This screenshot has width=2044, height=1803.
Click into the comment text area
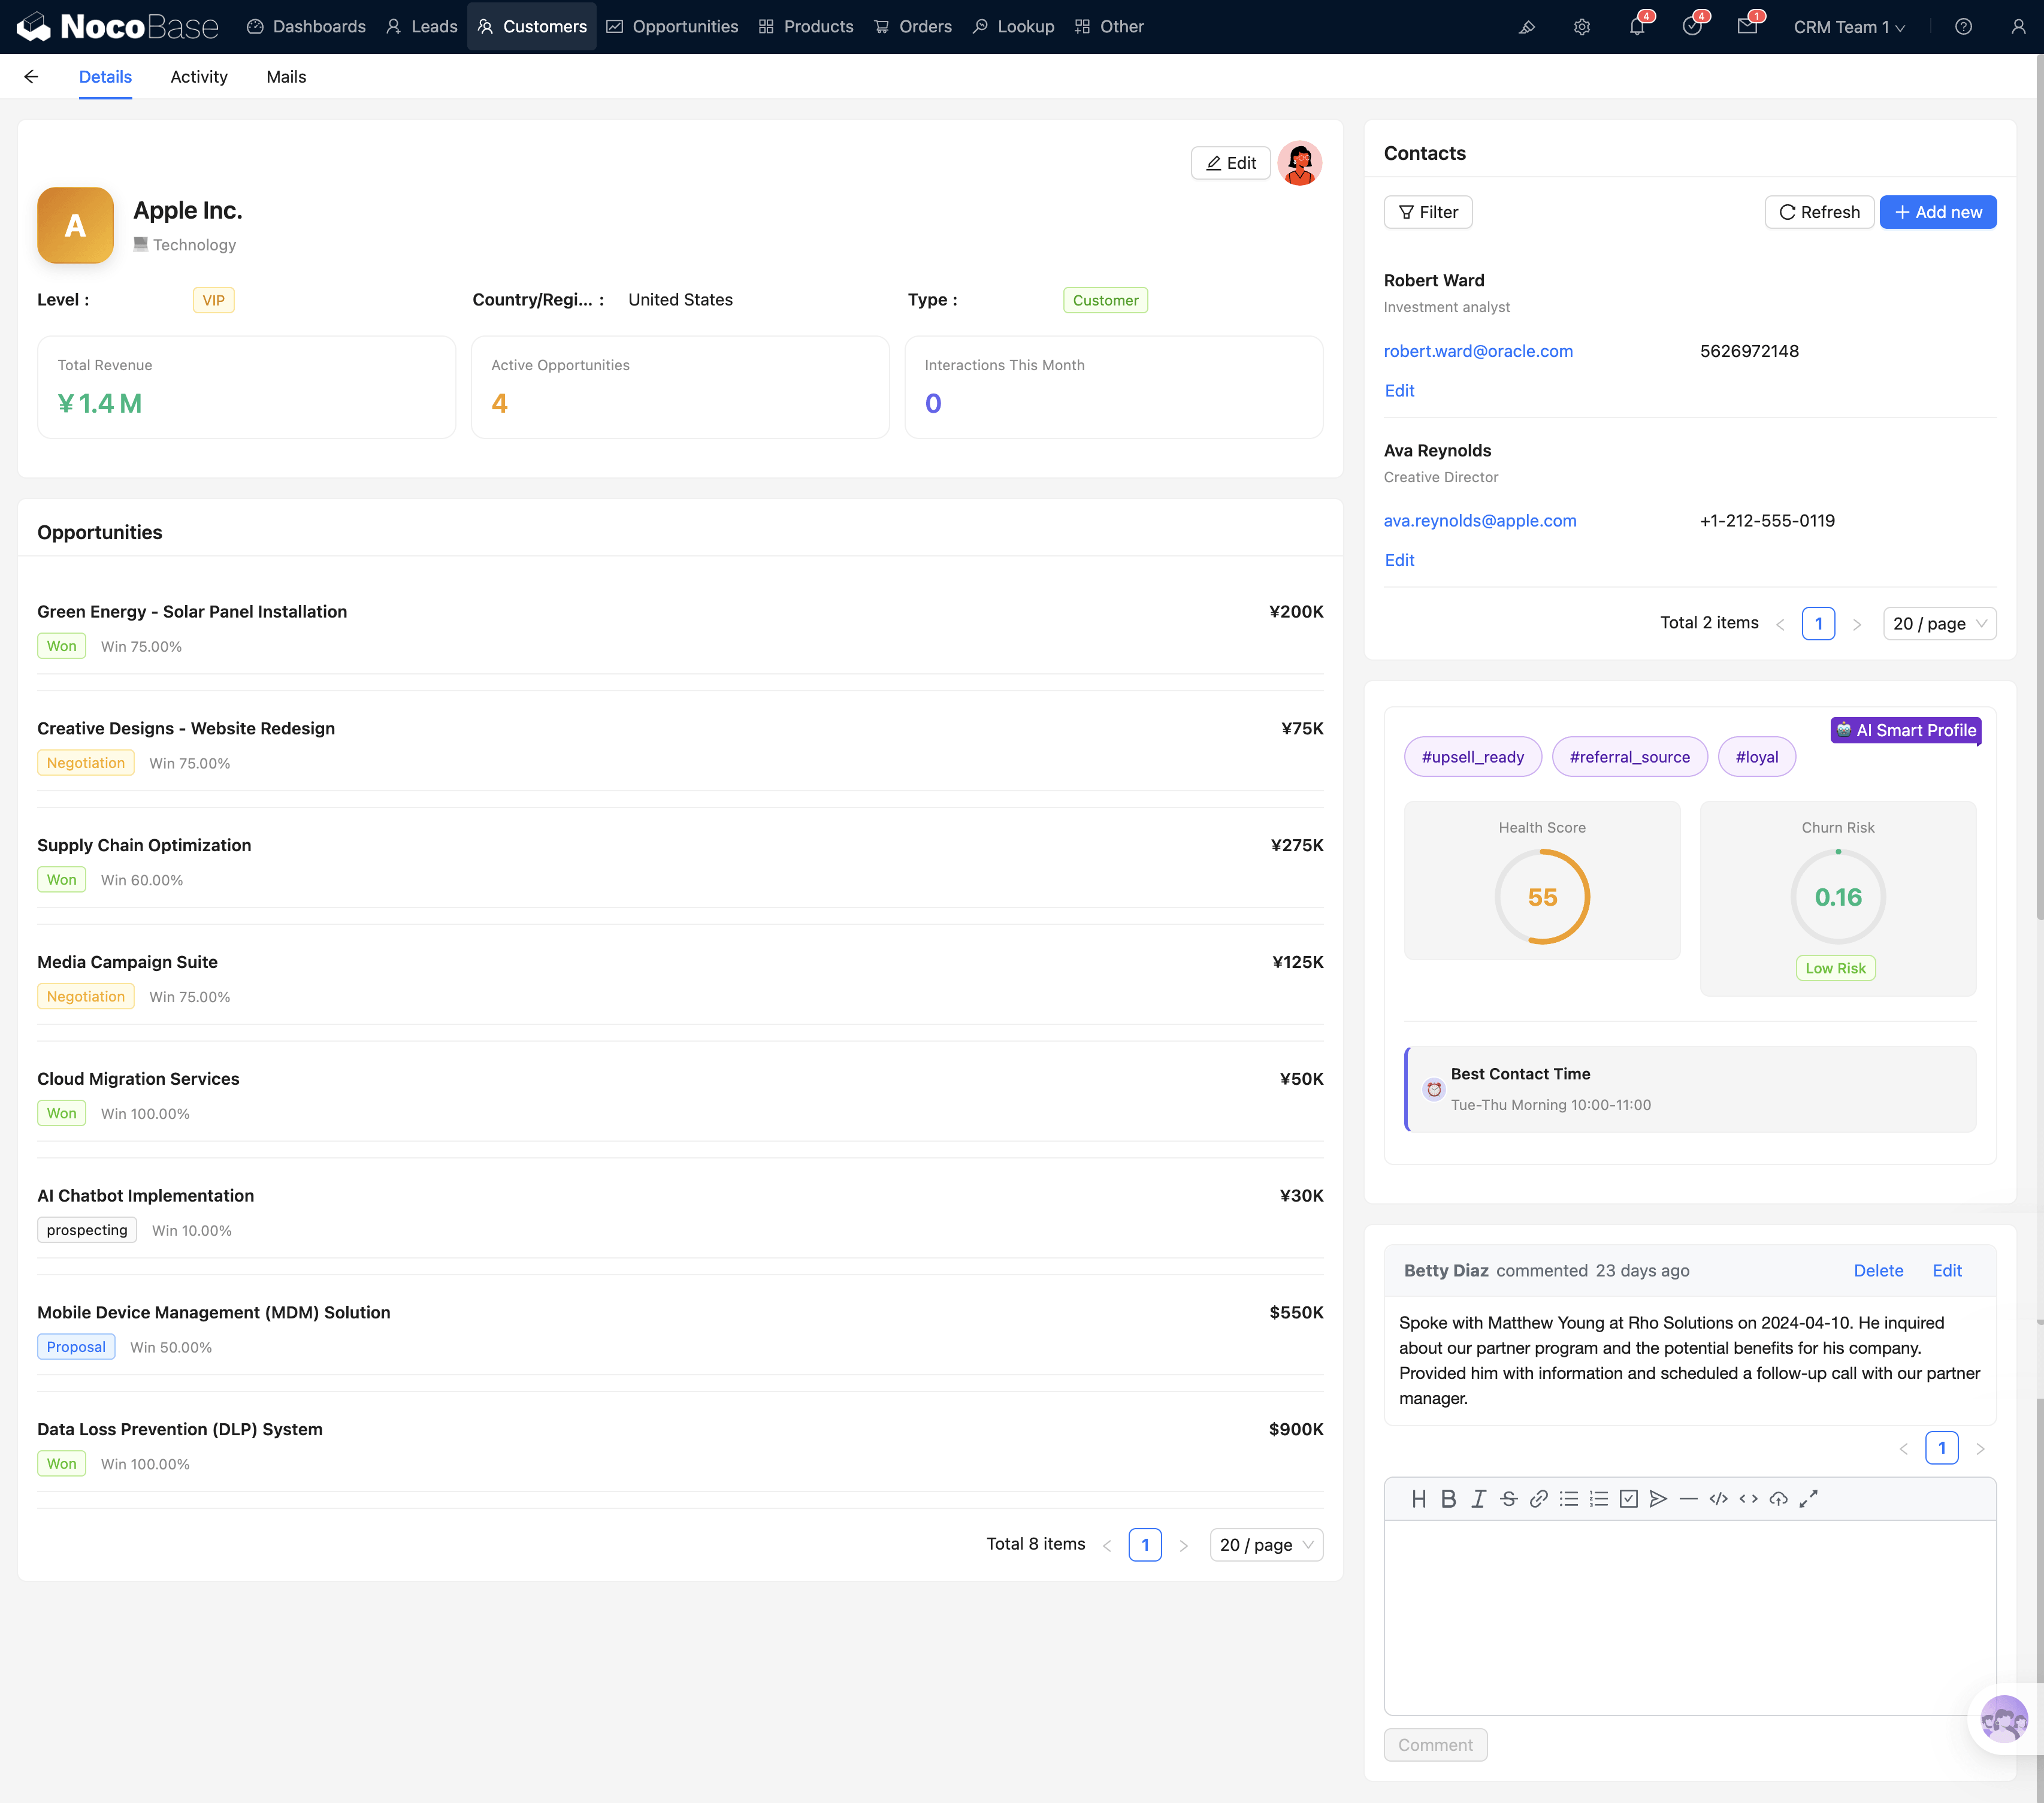tap(1689, 1616)
